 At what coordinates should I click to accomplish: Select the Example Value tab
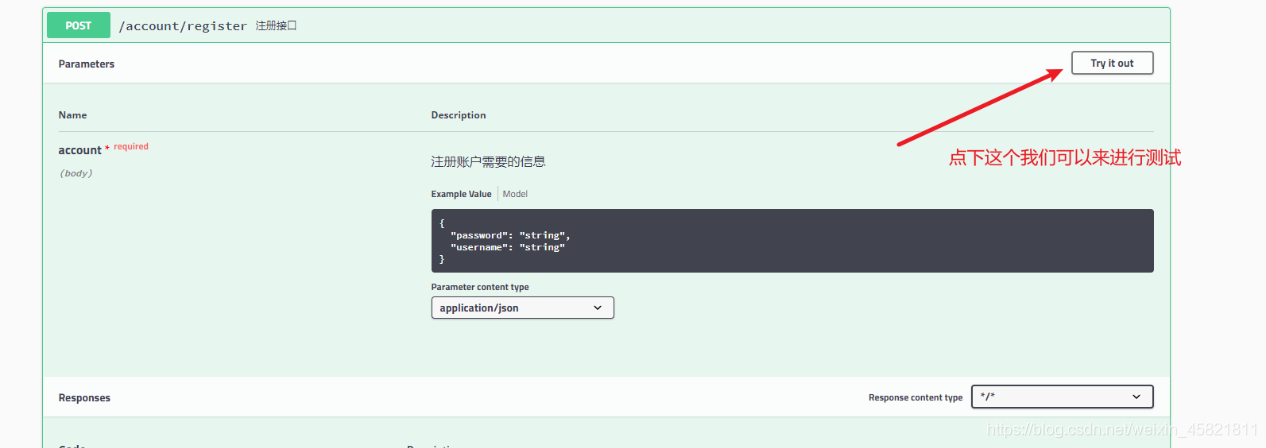[461, 194]
